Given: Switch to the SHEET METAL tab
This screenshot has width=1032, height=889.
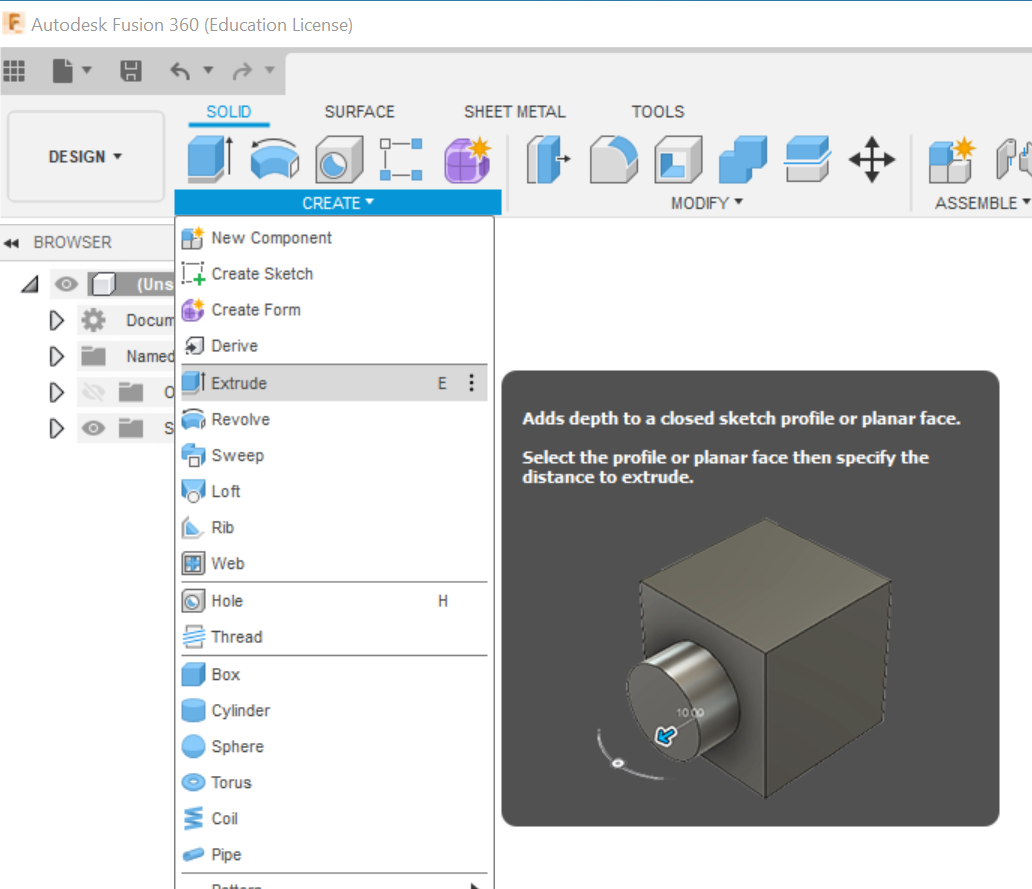Looking at the screenshot, I should click(x=514, y=111).
